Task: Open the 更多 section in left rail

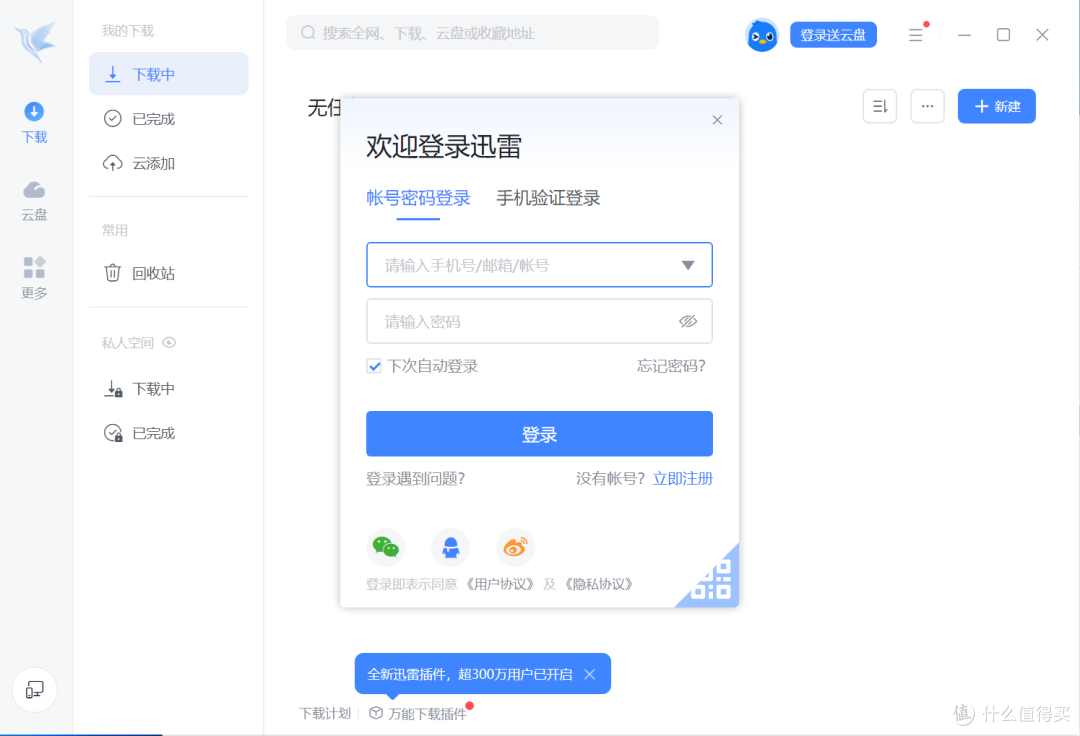Action: point(34,278)
